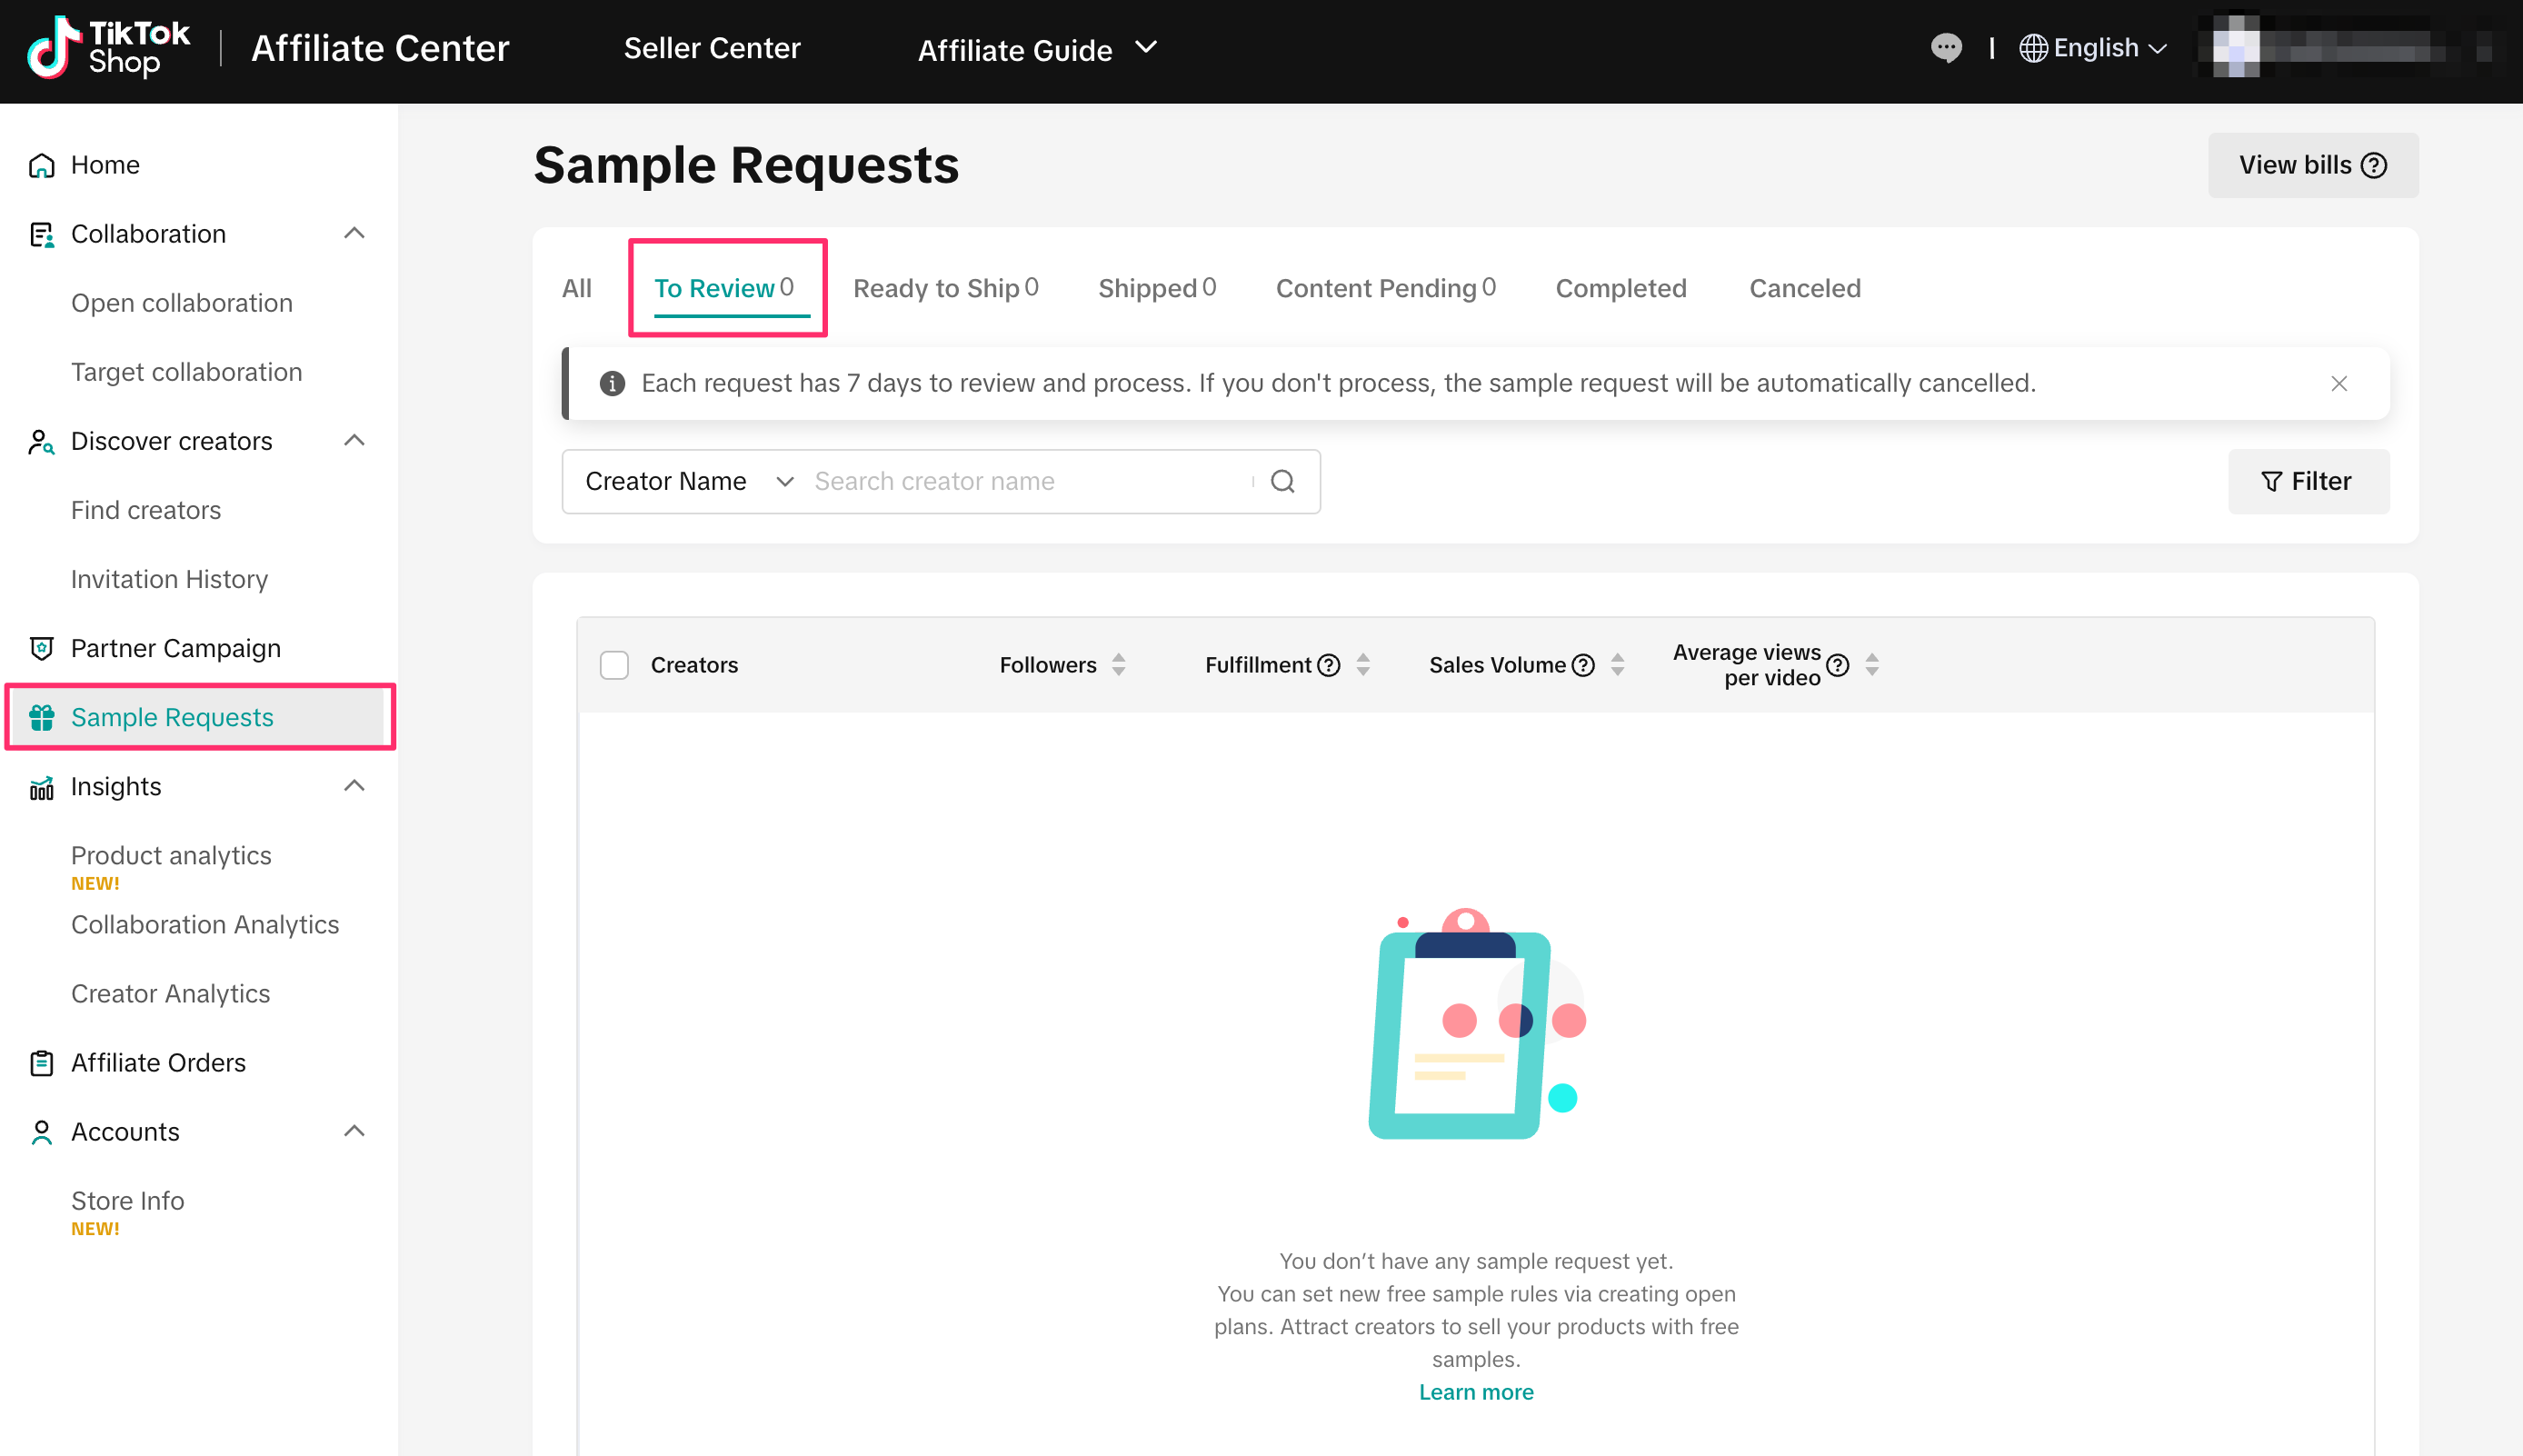Click the Fulfillment help question icon
The width and height of the screenshot is (2523, 1456).
coord(1328,665)
